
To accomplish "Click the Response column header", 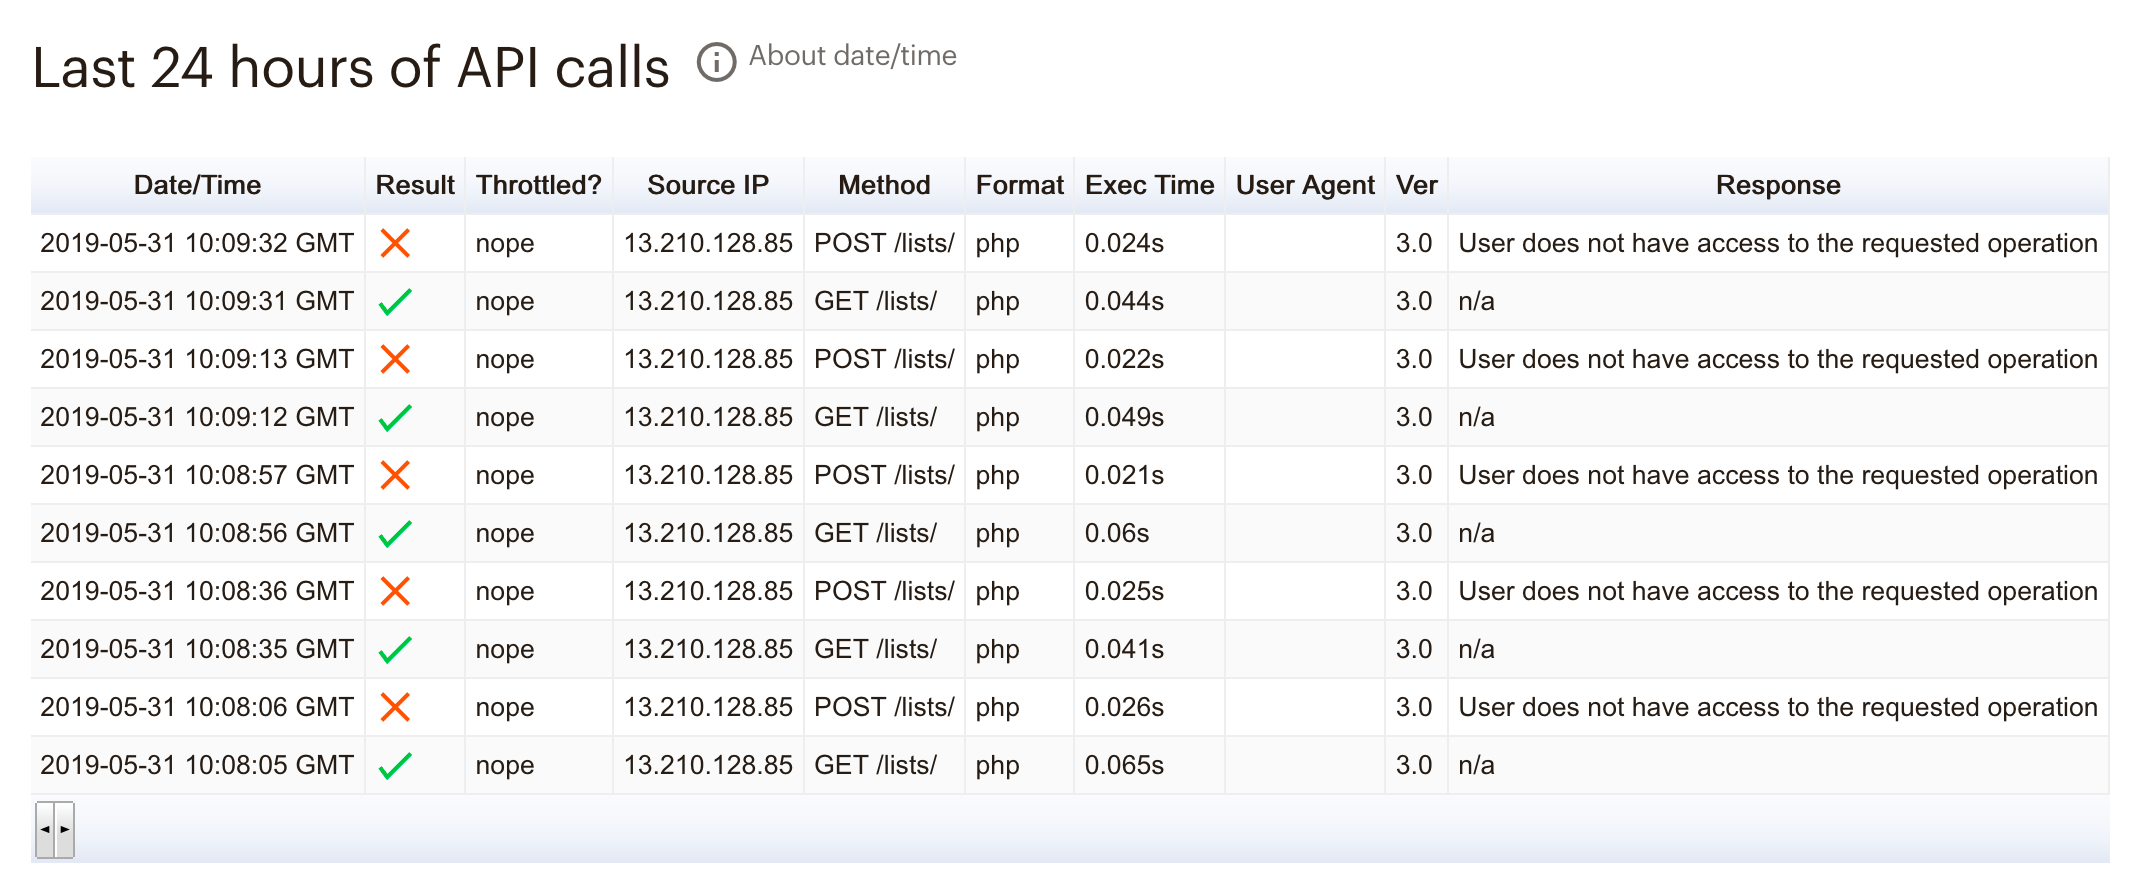I will (x=1777, y=185).
